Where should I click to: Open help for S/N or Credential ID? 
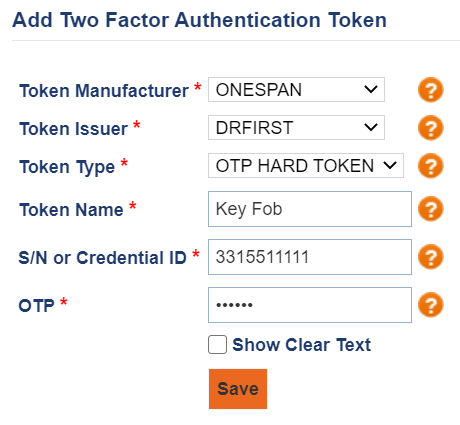click(x=430, y=257)
